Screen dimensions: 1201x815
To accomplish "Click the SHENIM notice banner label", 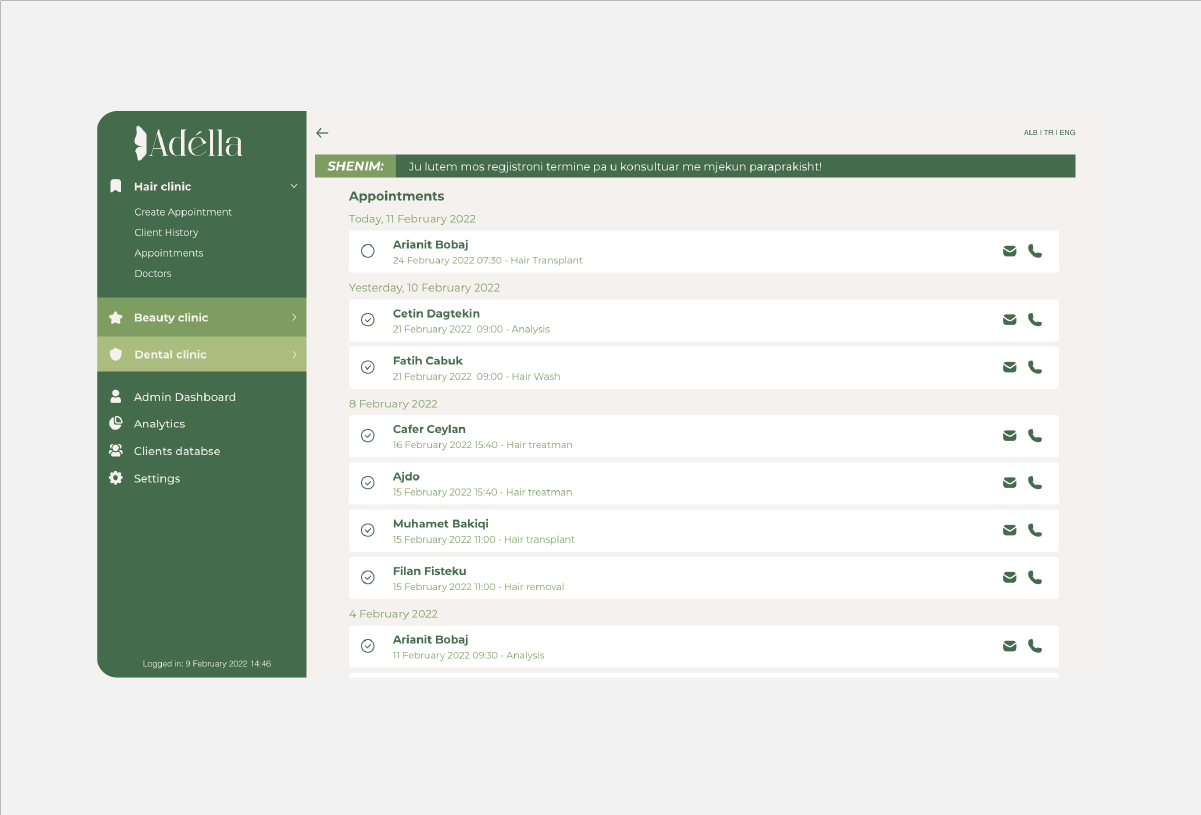I will coord(355,166).
